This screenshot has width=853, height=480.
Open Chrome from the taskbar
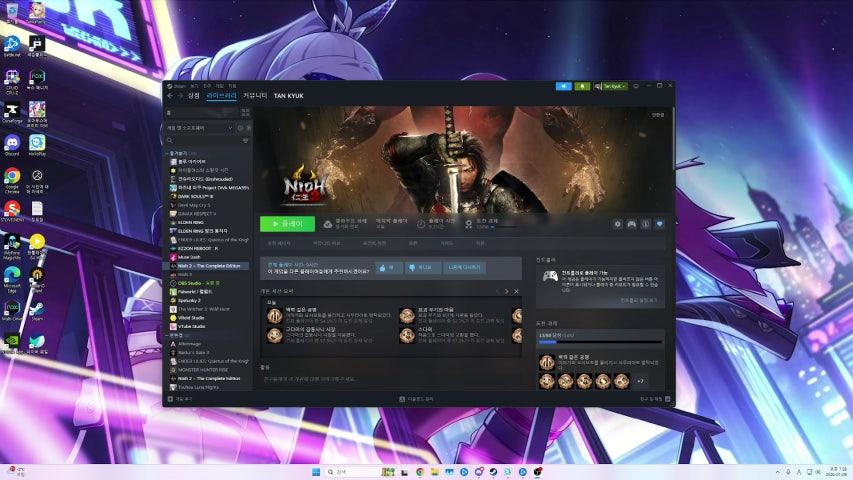[420, 472]
